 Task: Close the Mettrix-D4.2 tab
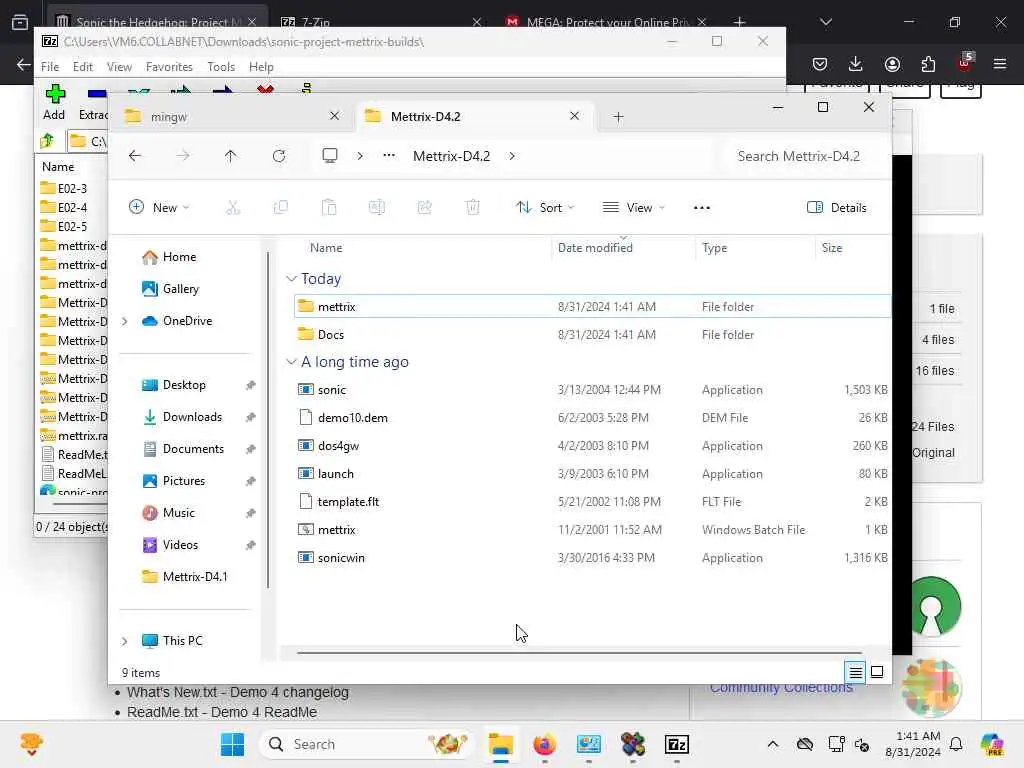pos(574,116)
